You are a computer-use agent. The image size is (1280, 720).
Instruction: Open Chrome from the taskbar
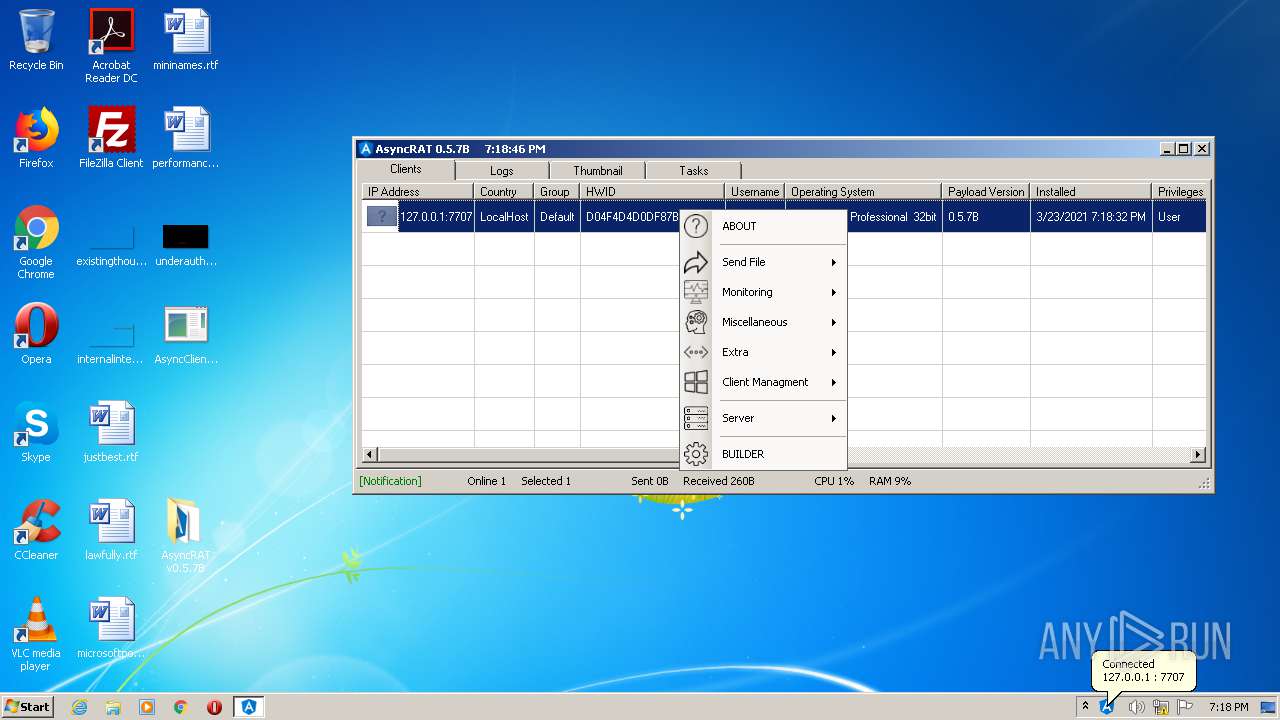pos(181,707)
